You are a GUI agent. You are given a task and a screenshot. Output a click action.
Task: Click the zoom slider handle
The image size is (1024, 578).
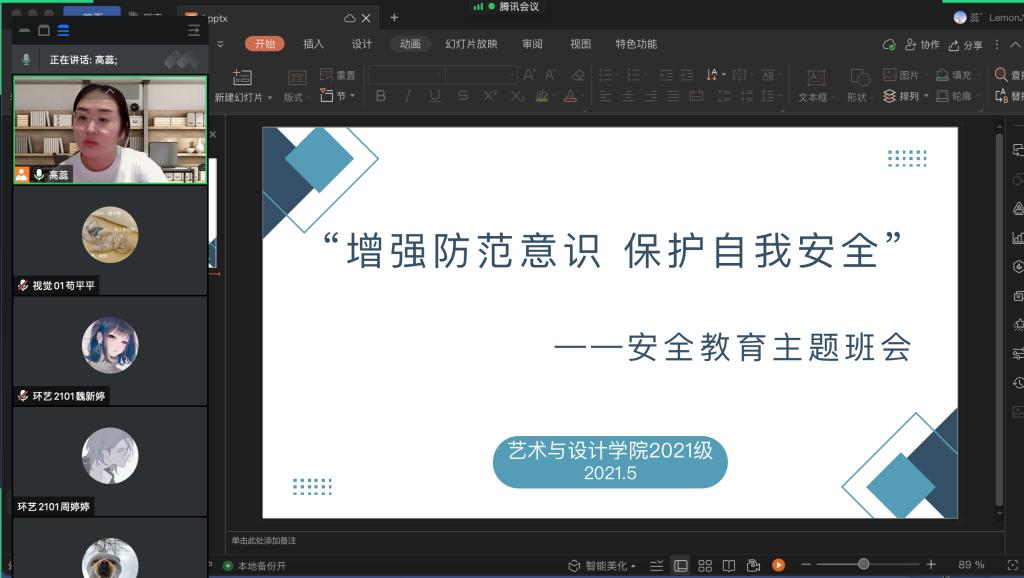coord(863,565)
